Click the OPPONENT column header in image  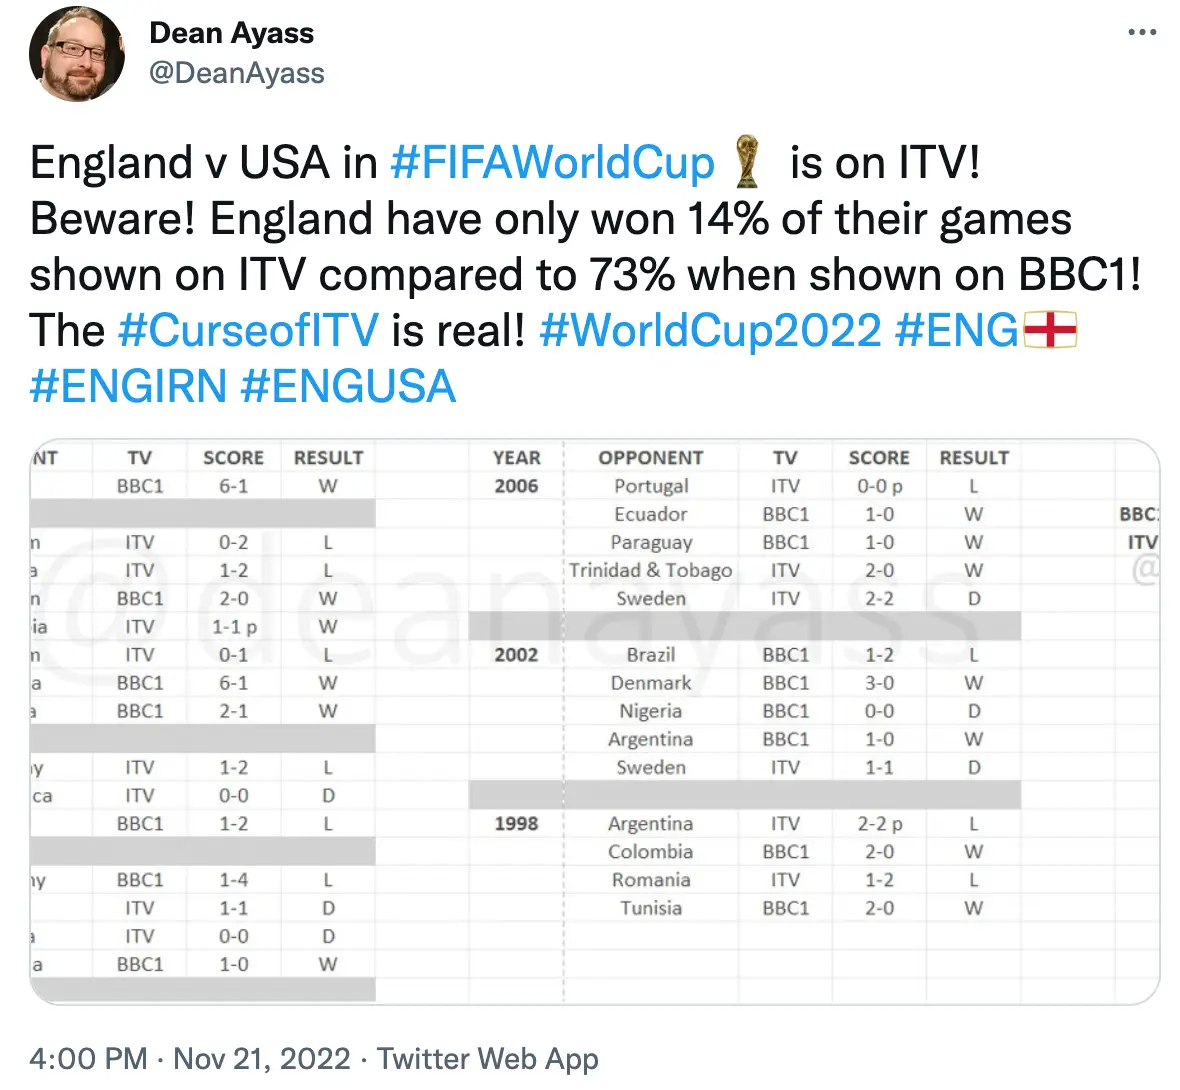tap(651, 458)
